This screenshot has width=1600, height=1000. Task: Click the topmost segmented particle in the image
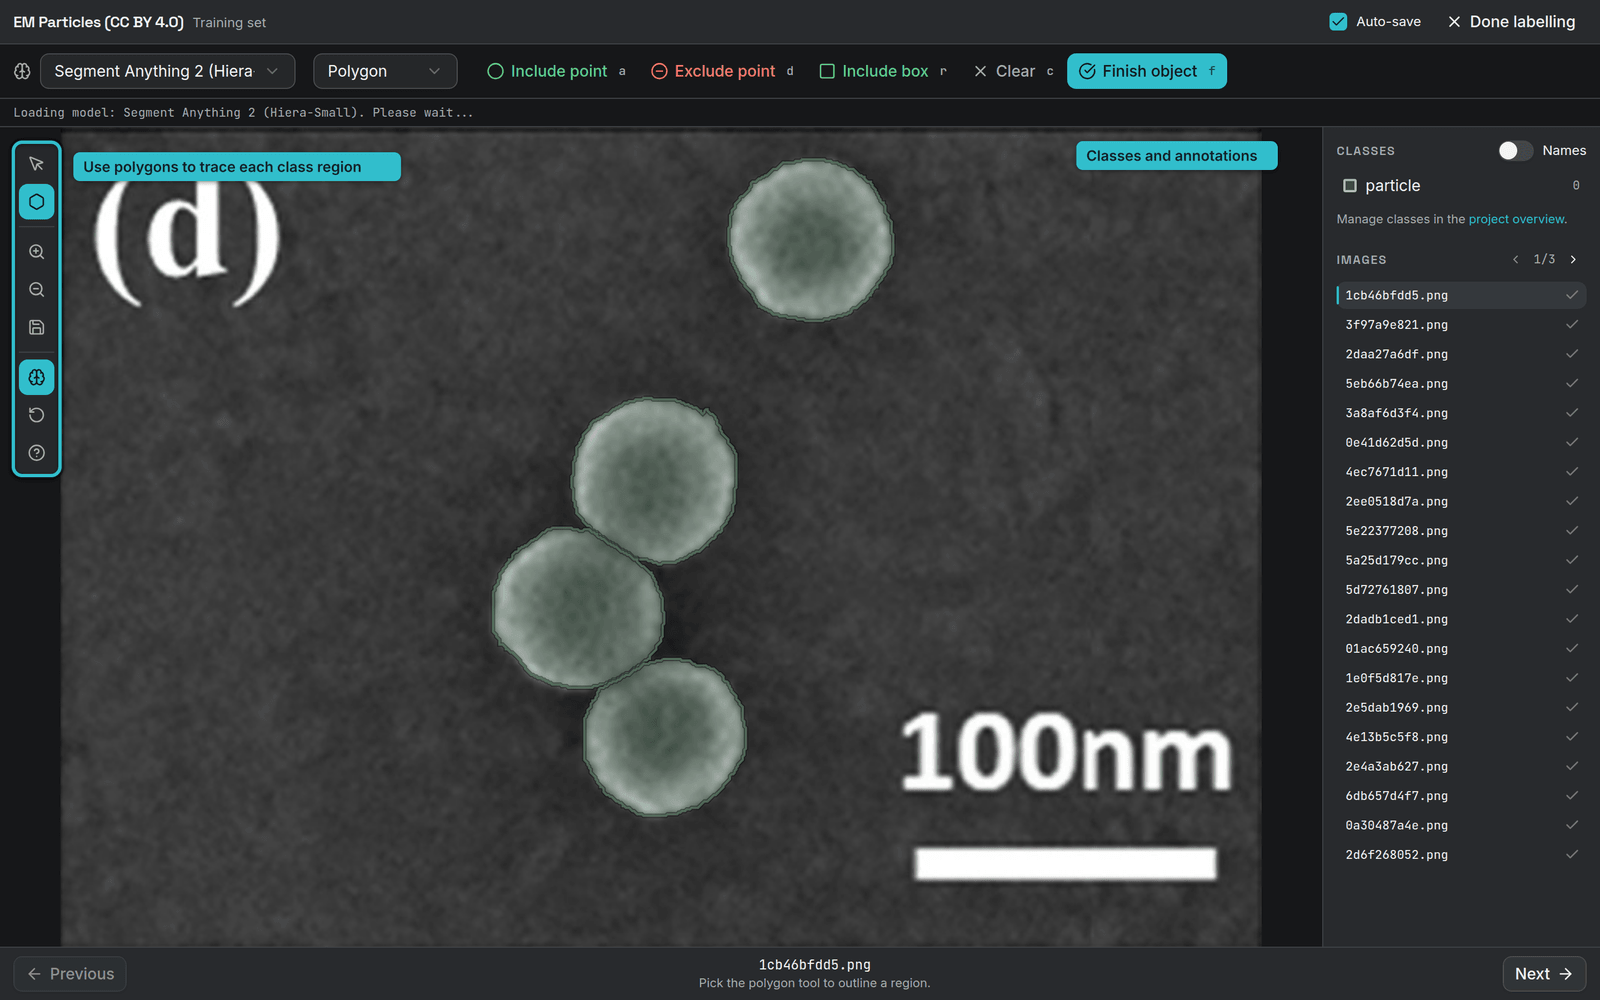[811, 240]
